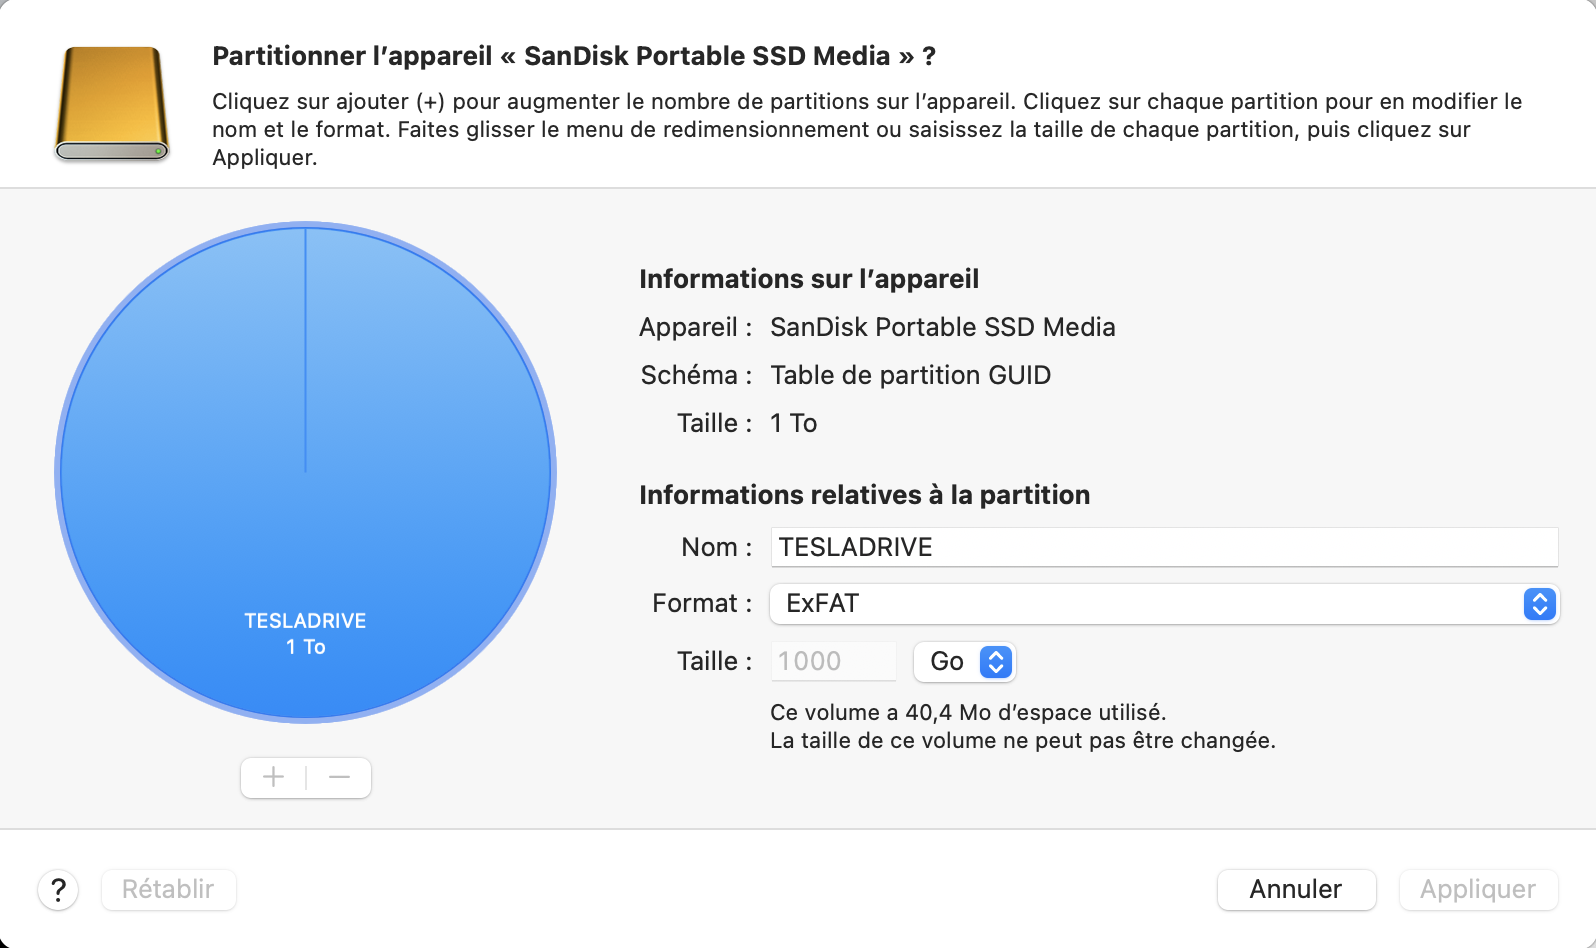Click into the Nom field with TESLADRIVE

click(x=1163, y=547)
